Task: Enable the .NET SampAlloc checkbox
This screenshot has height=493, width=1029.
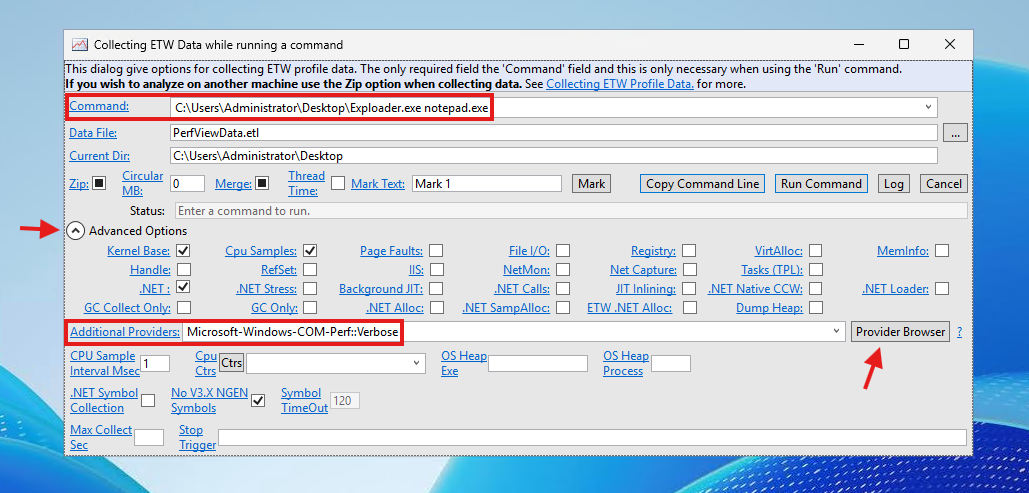Action: (562, 308)
